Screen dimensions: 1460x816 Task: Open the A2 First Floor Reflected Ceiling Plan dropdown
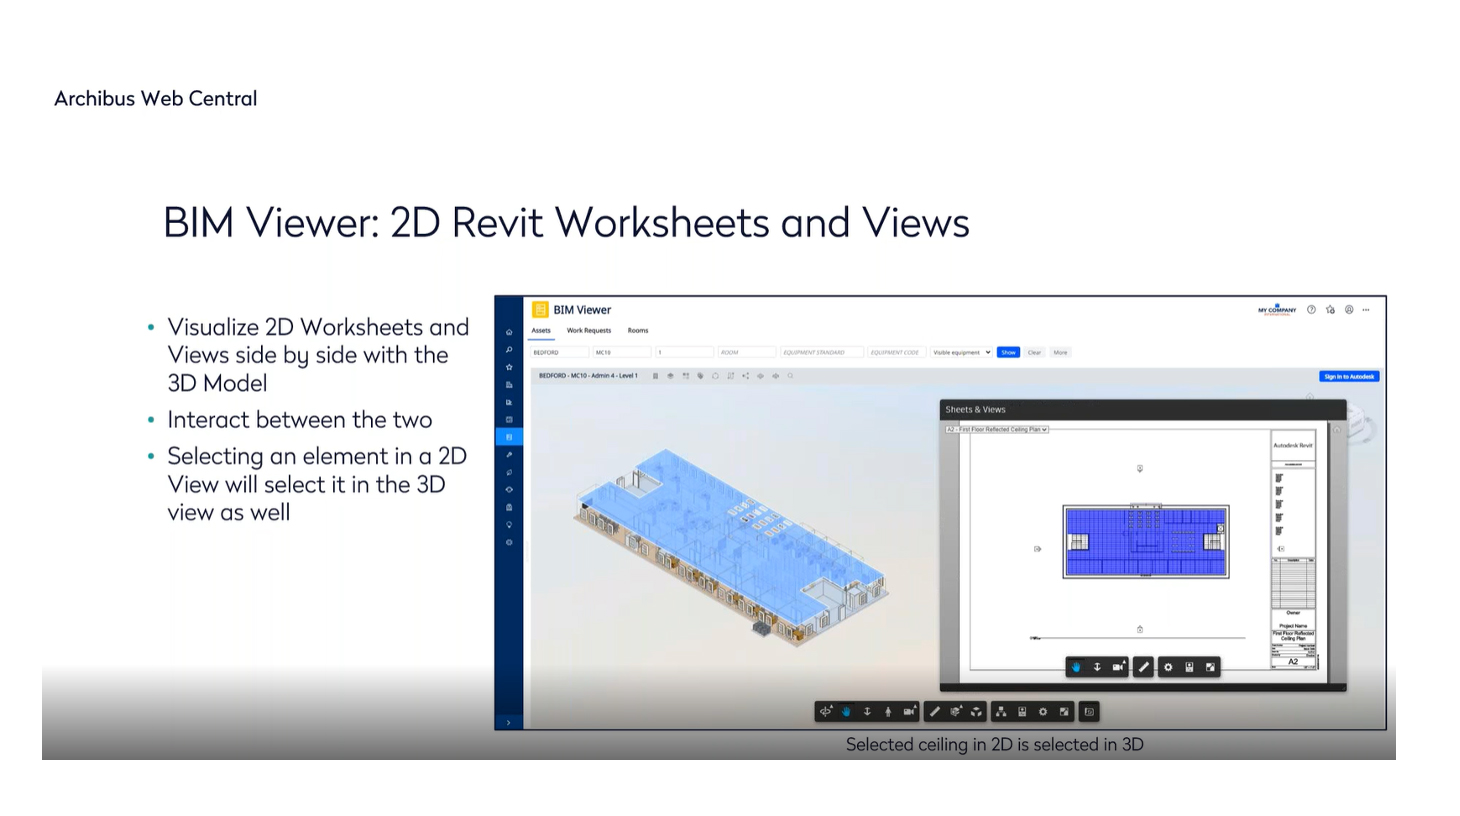point(997,429)
